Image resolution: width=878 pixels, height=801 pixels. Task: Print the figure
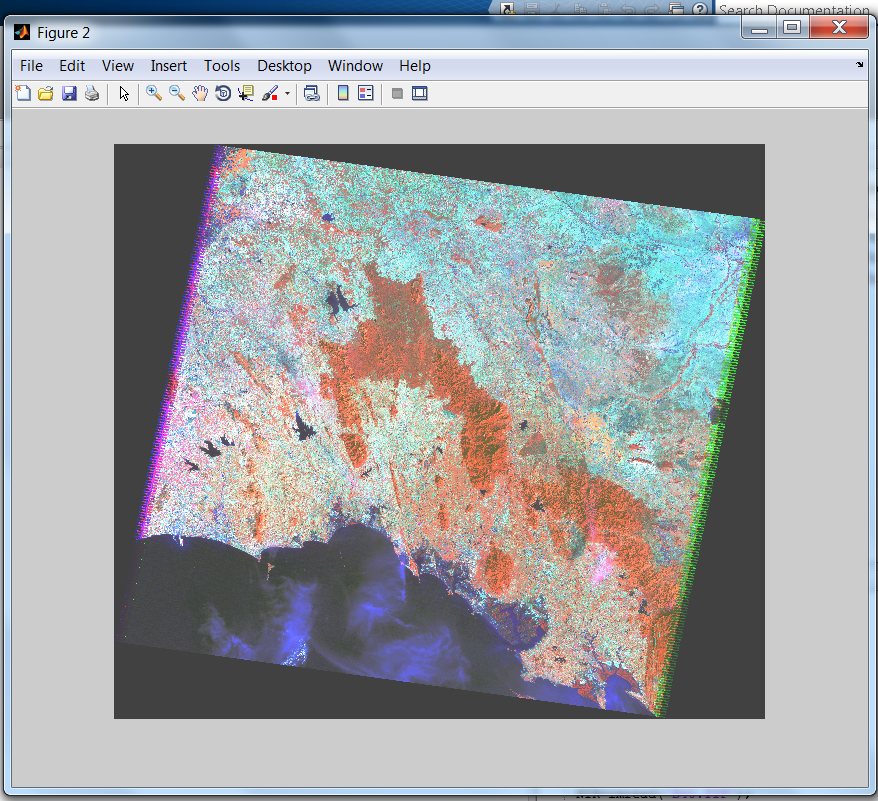(x=92, y=92)
